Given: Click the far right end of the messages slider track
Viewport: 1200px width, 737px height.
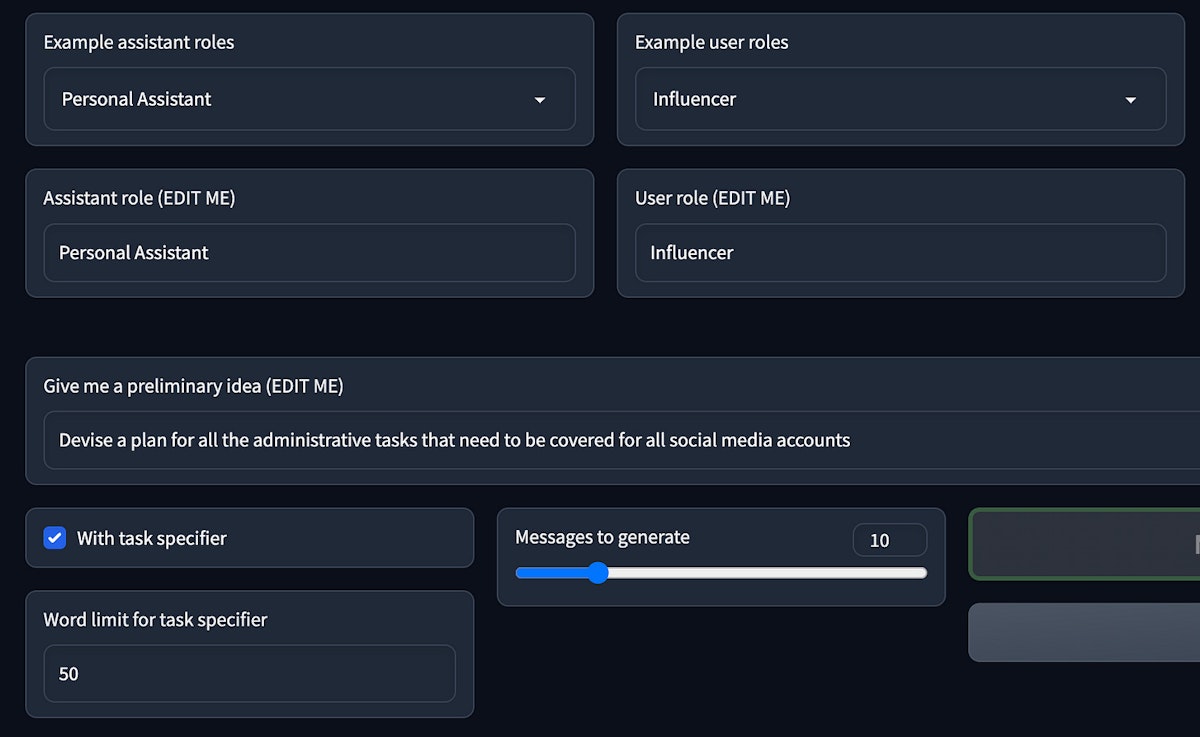Looking at the screenshot, I should (x=925, y=573).
